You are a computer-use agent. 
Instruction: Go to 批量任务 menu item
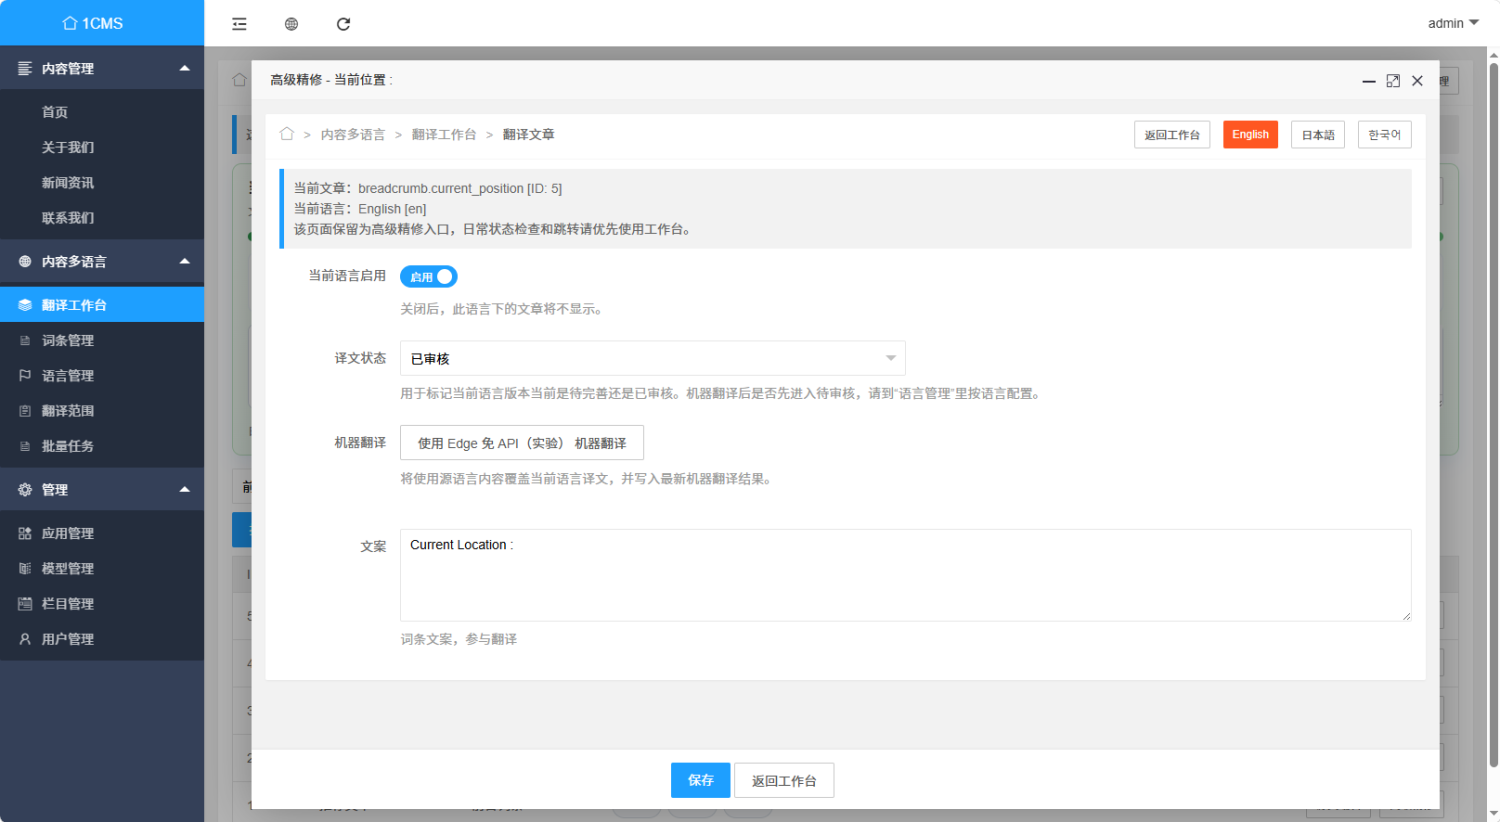coord(102,447)
